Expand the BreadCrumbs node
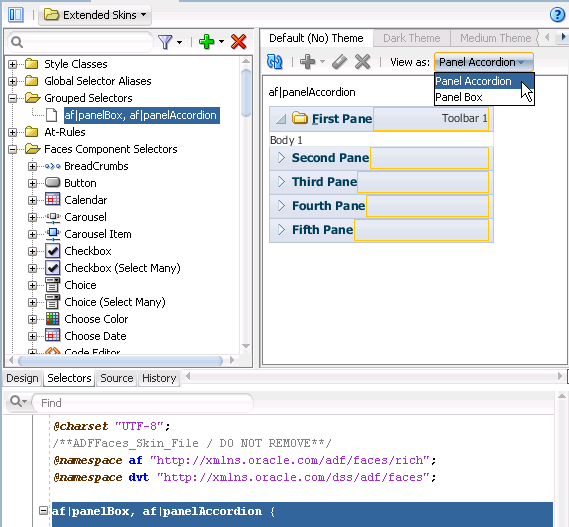The height and width of the screenshot is (527, 569). click(32, 166)
